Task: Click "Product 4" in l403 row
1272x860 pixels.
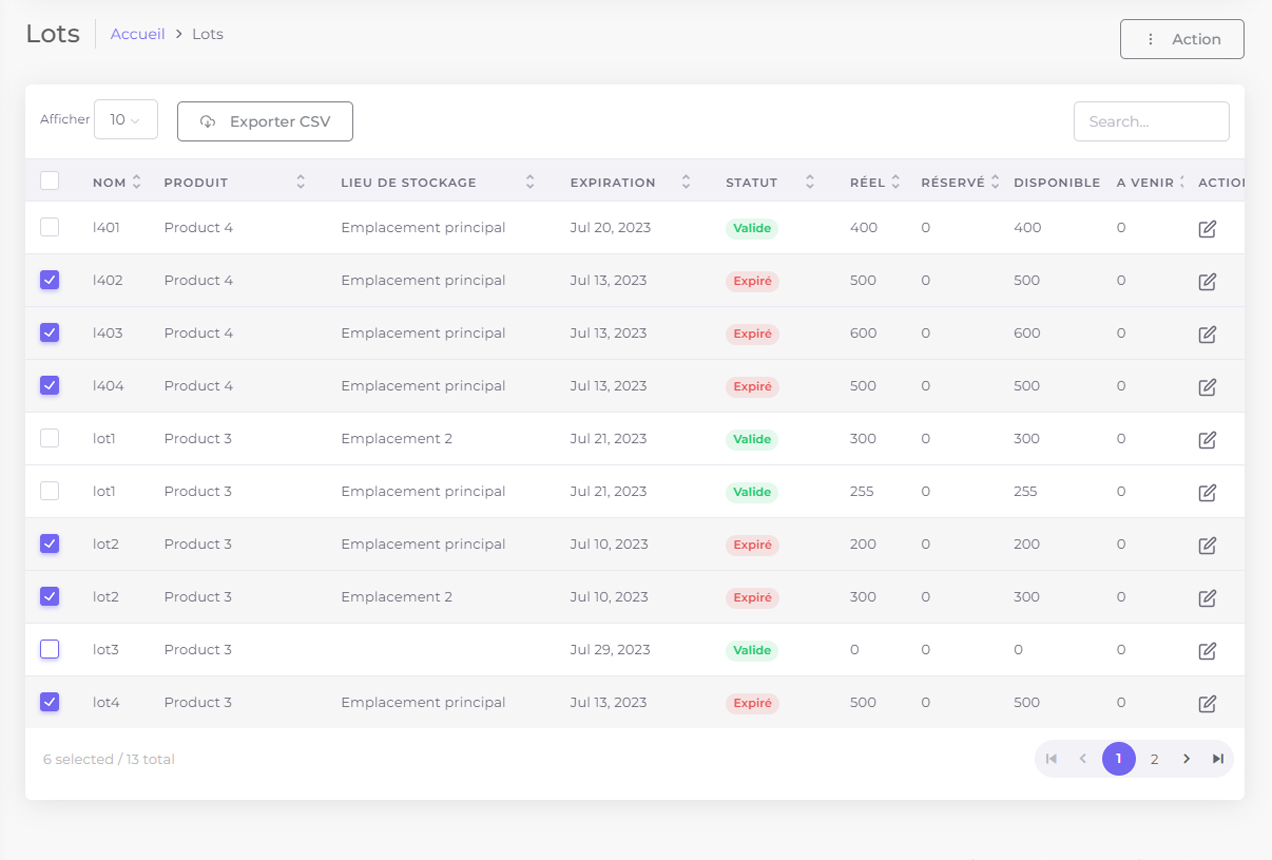Action: 198,333
